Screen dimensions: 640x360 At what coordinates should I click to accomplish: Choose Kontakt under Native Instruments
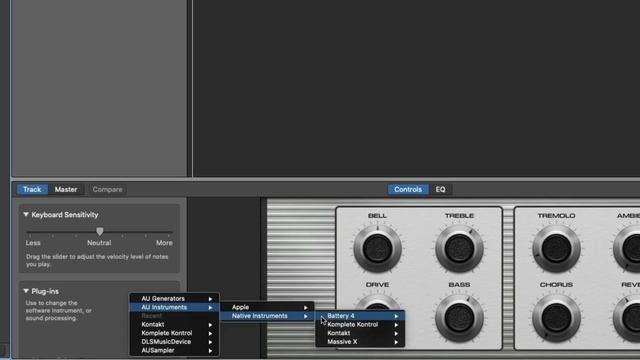coord(360,333)
